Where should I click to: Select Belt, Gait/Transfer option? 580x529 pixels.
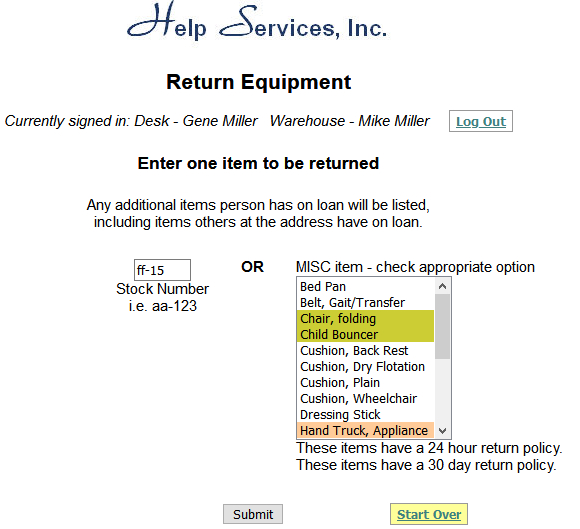coord(365,302)
